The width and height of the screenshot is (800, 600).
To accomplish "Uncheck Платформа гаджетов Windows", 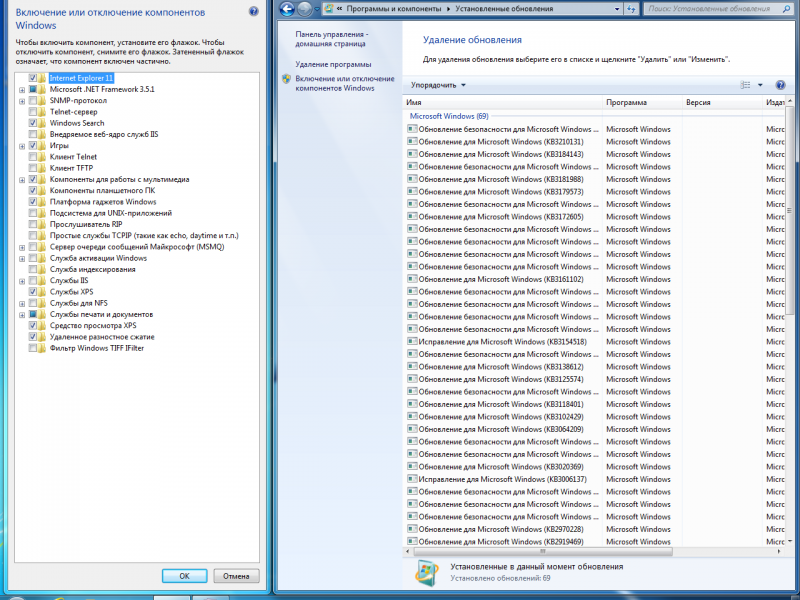I will tap(33, 202).
